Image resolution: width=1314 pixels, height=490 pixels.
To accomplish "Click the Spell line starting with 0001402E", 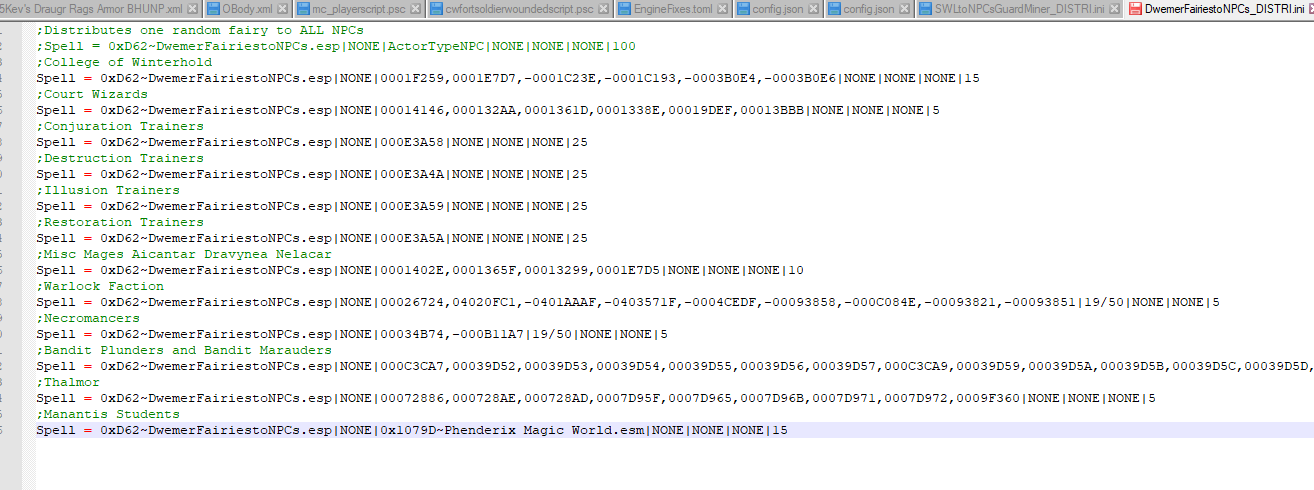I will (x=420, y=270).
